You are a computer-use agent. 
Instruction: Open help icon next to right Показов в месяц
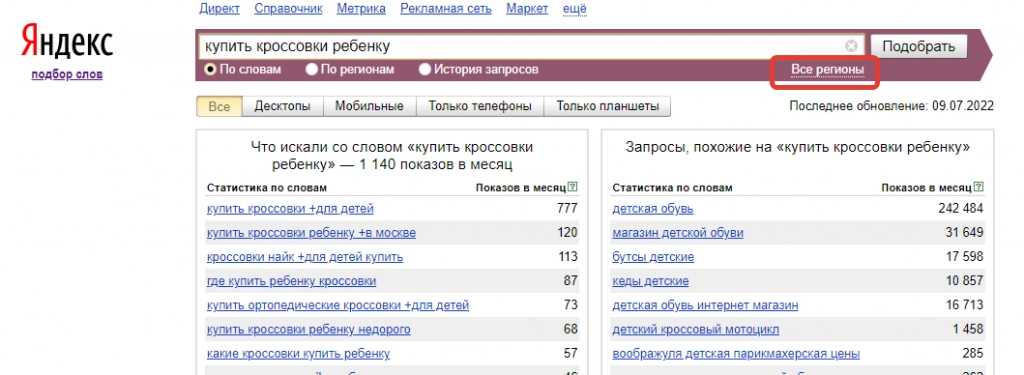click(x=978, y=188)
